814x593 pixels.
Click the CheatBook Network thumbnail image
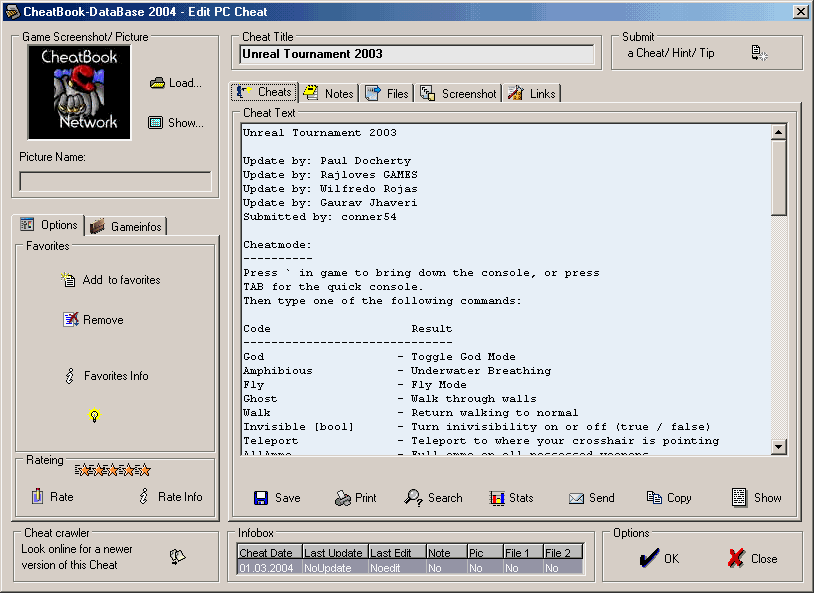79,92
